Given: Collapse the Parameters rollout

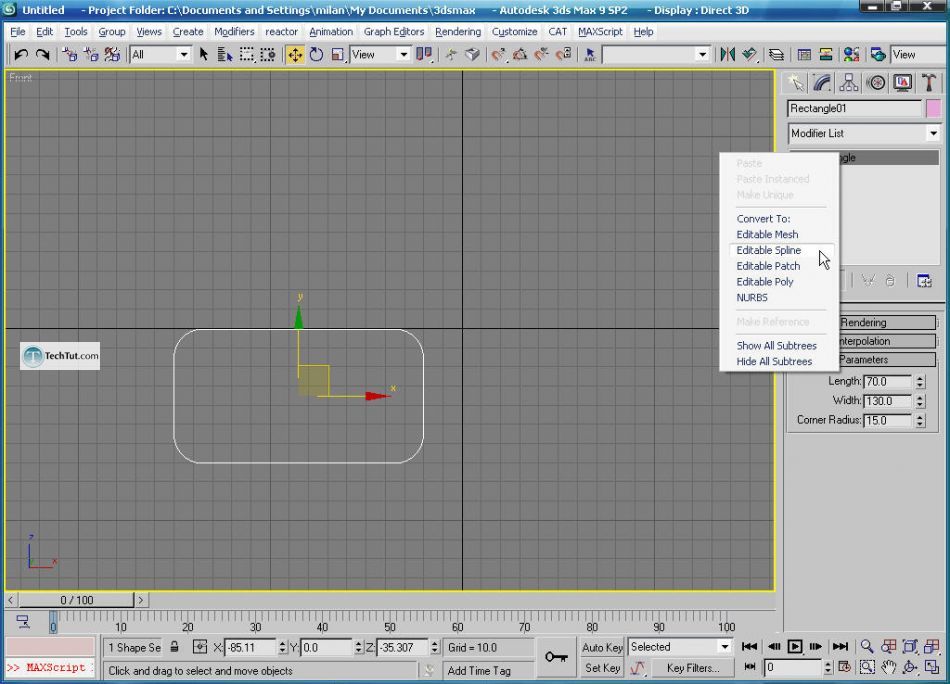Looking at the screenshot, I should 887,360.
